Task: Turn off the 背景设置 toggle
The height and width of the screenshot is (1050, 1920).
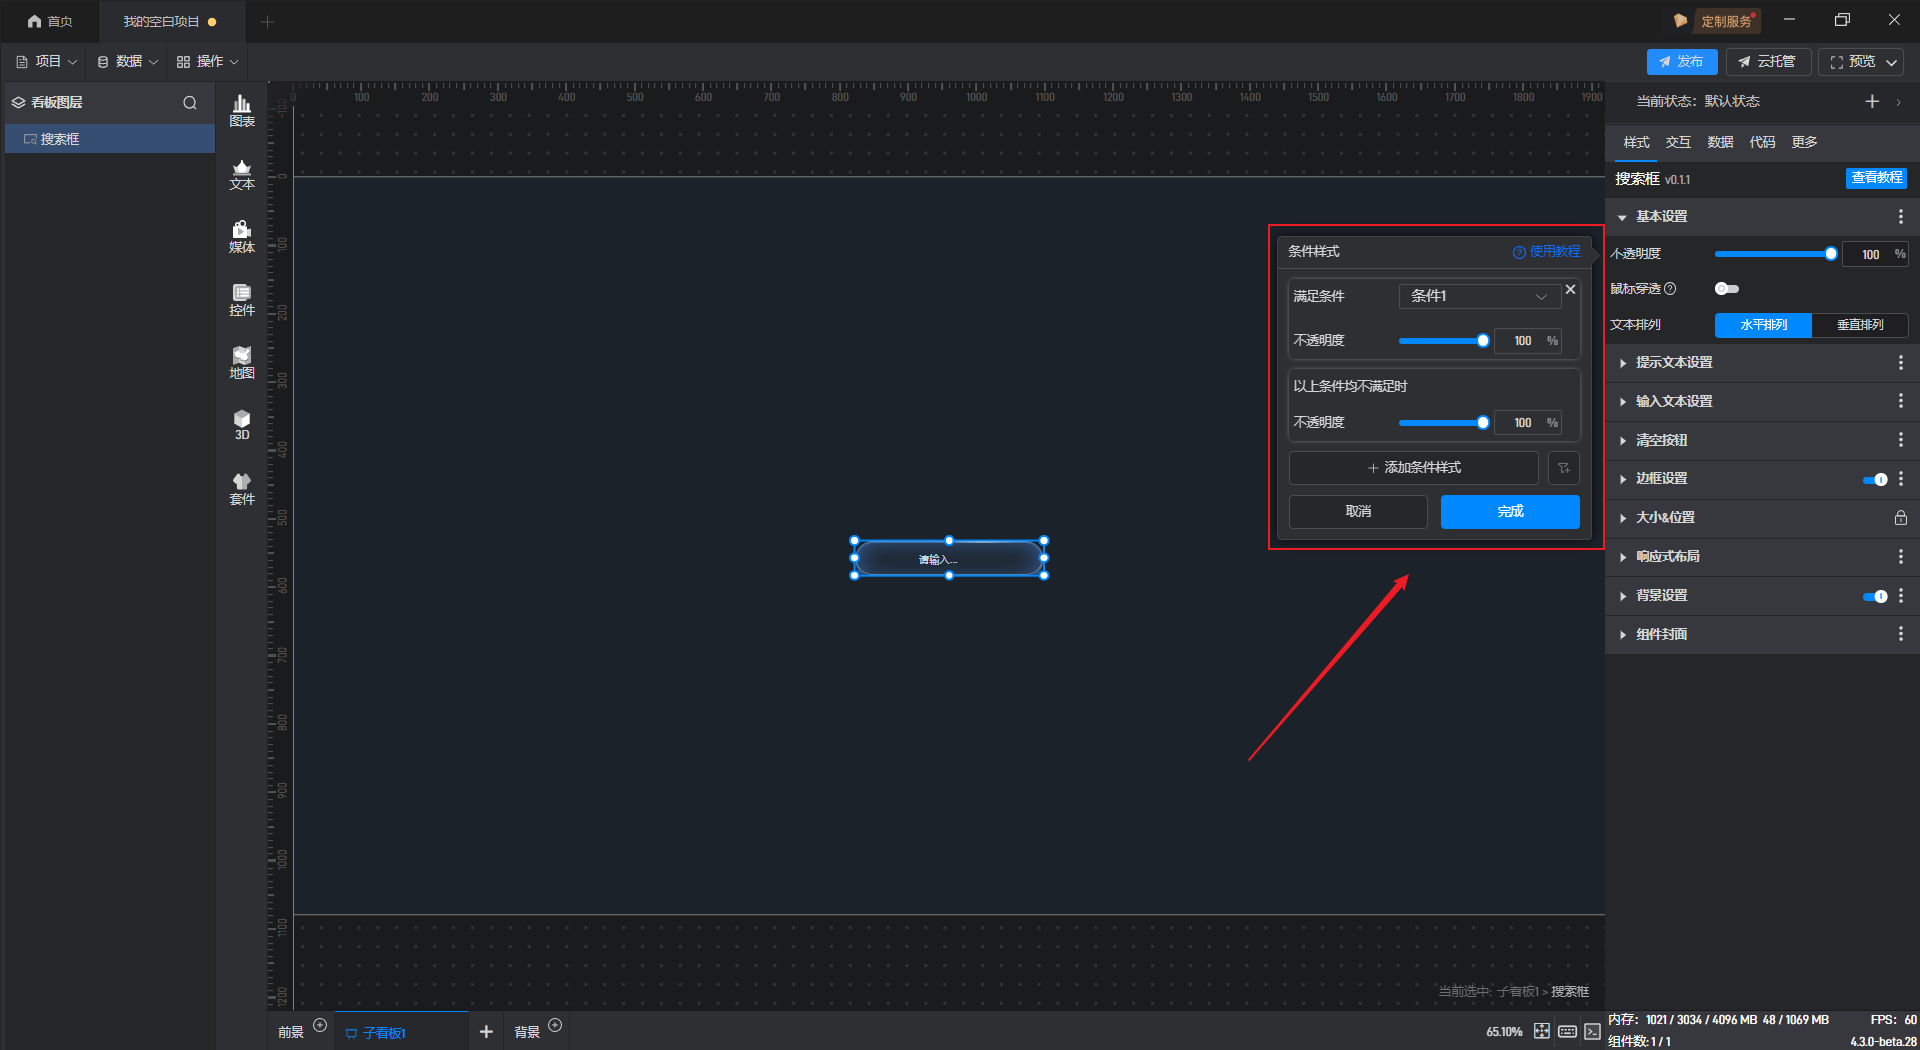Action: point(1874,596)
